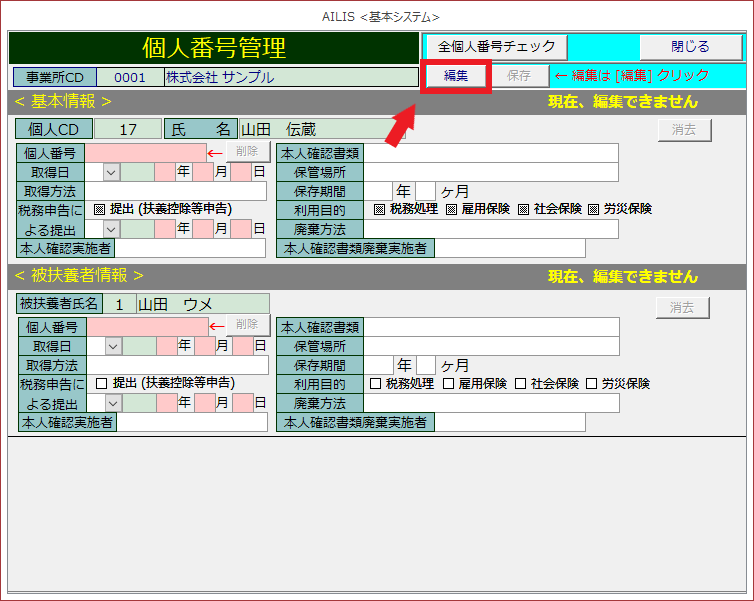Toggle the 税務処理 checkbox in 基本情報
The height and width of the screenshot is (601, 754).
379,210
